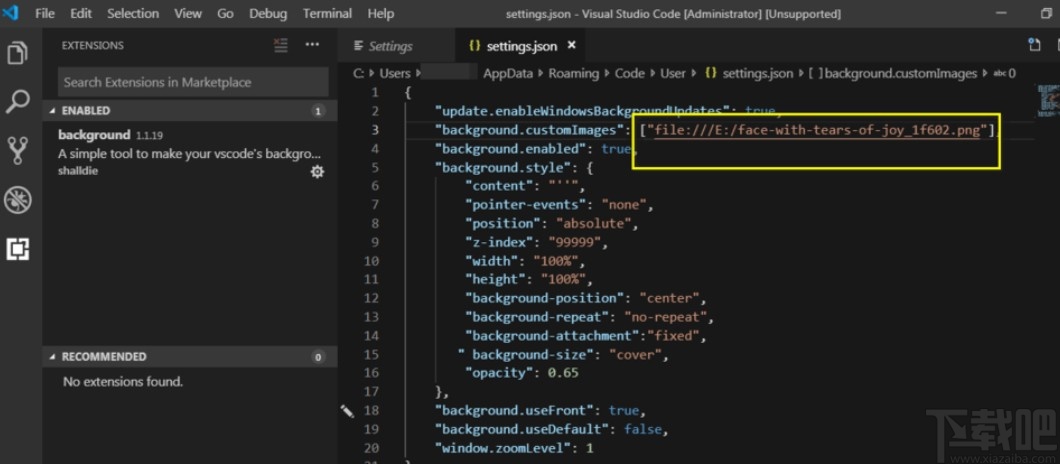Open the Debug menu
The height and width of the screenshot is (464, 1060).
[268, 14]
